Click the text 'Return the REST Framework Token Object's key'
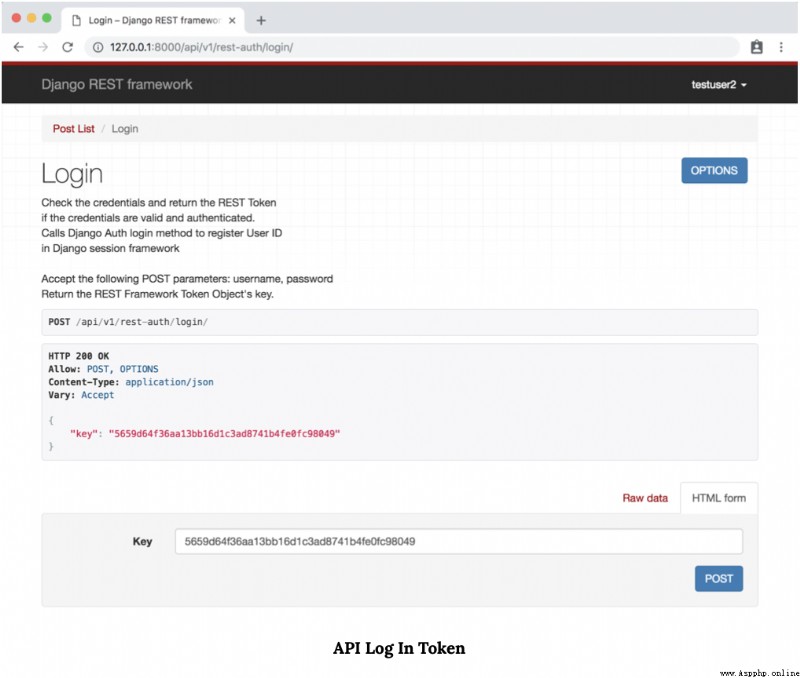Image resolution: width=800 pixels, height=678 pixels. [x=157, y=294]
